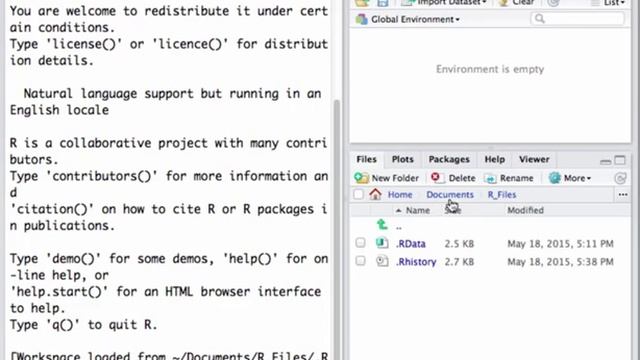Click the Rename button label
640x360 pixels.
point(516,178)
